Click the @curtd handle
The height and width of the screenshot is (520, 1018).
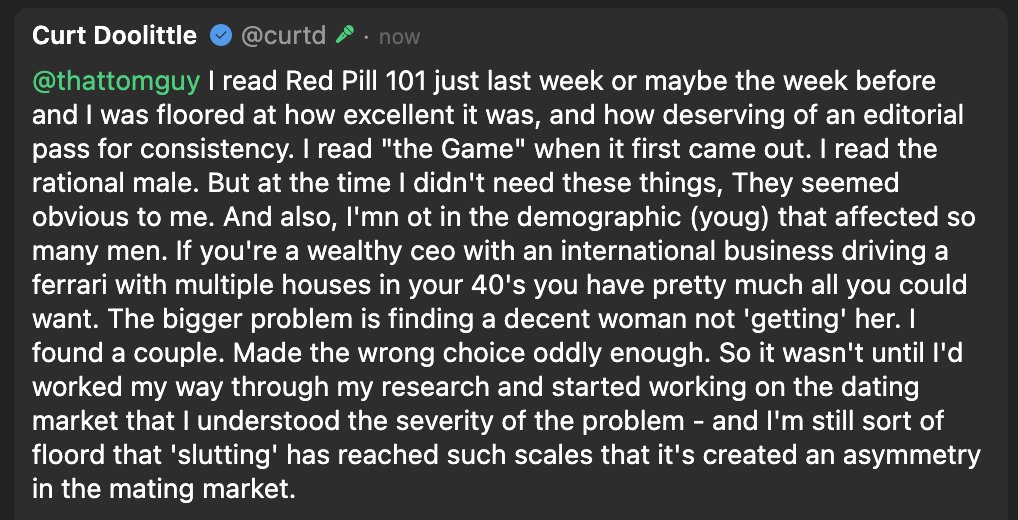(x=282, y=36)
